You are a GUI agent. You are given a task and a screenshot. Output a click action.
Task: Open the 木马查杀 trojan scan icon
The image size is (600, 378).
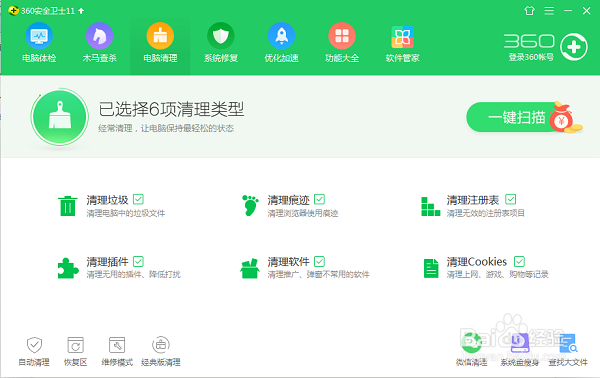(x=99, y=36)
